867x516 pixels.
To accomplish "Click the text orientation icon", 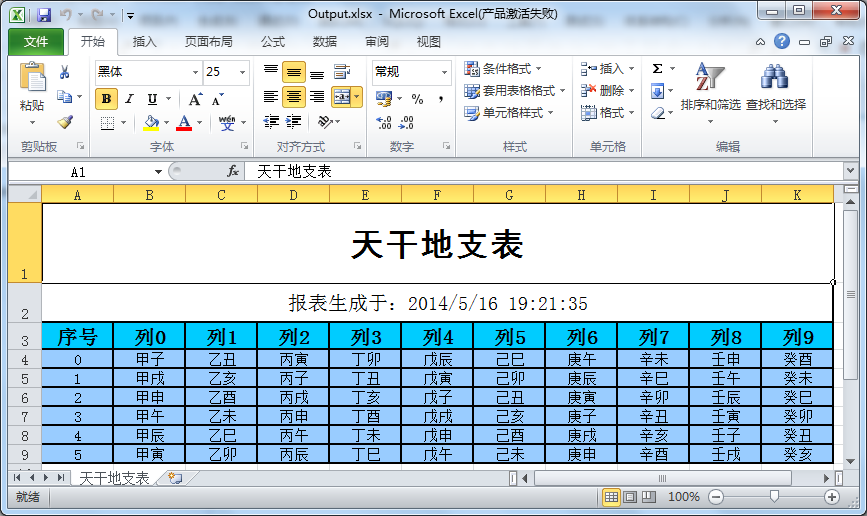I will pos(326,122).
